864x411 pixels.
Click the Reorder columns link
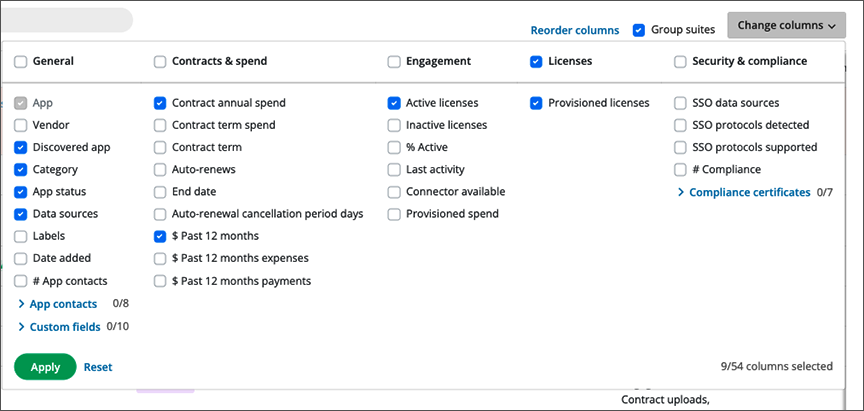click(x=574, y=30)
